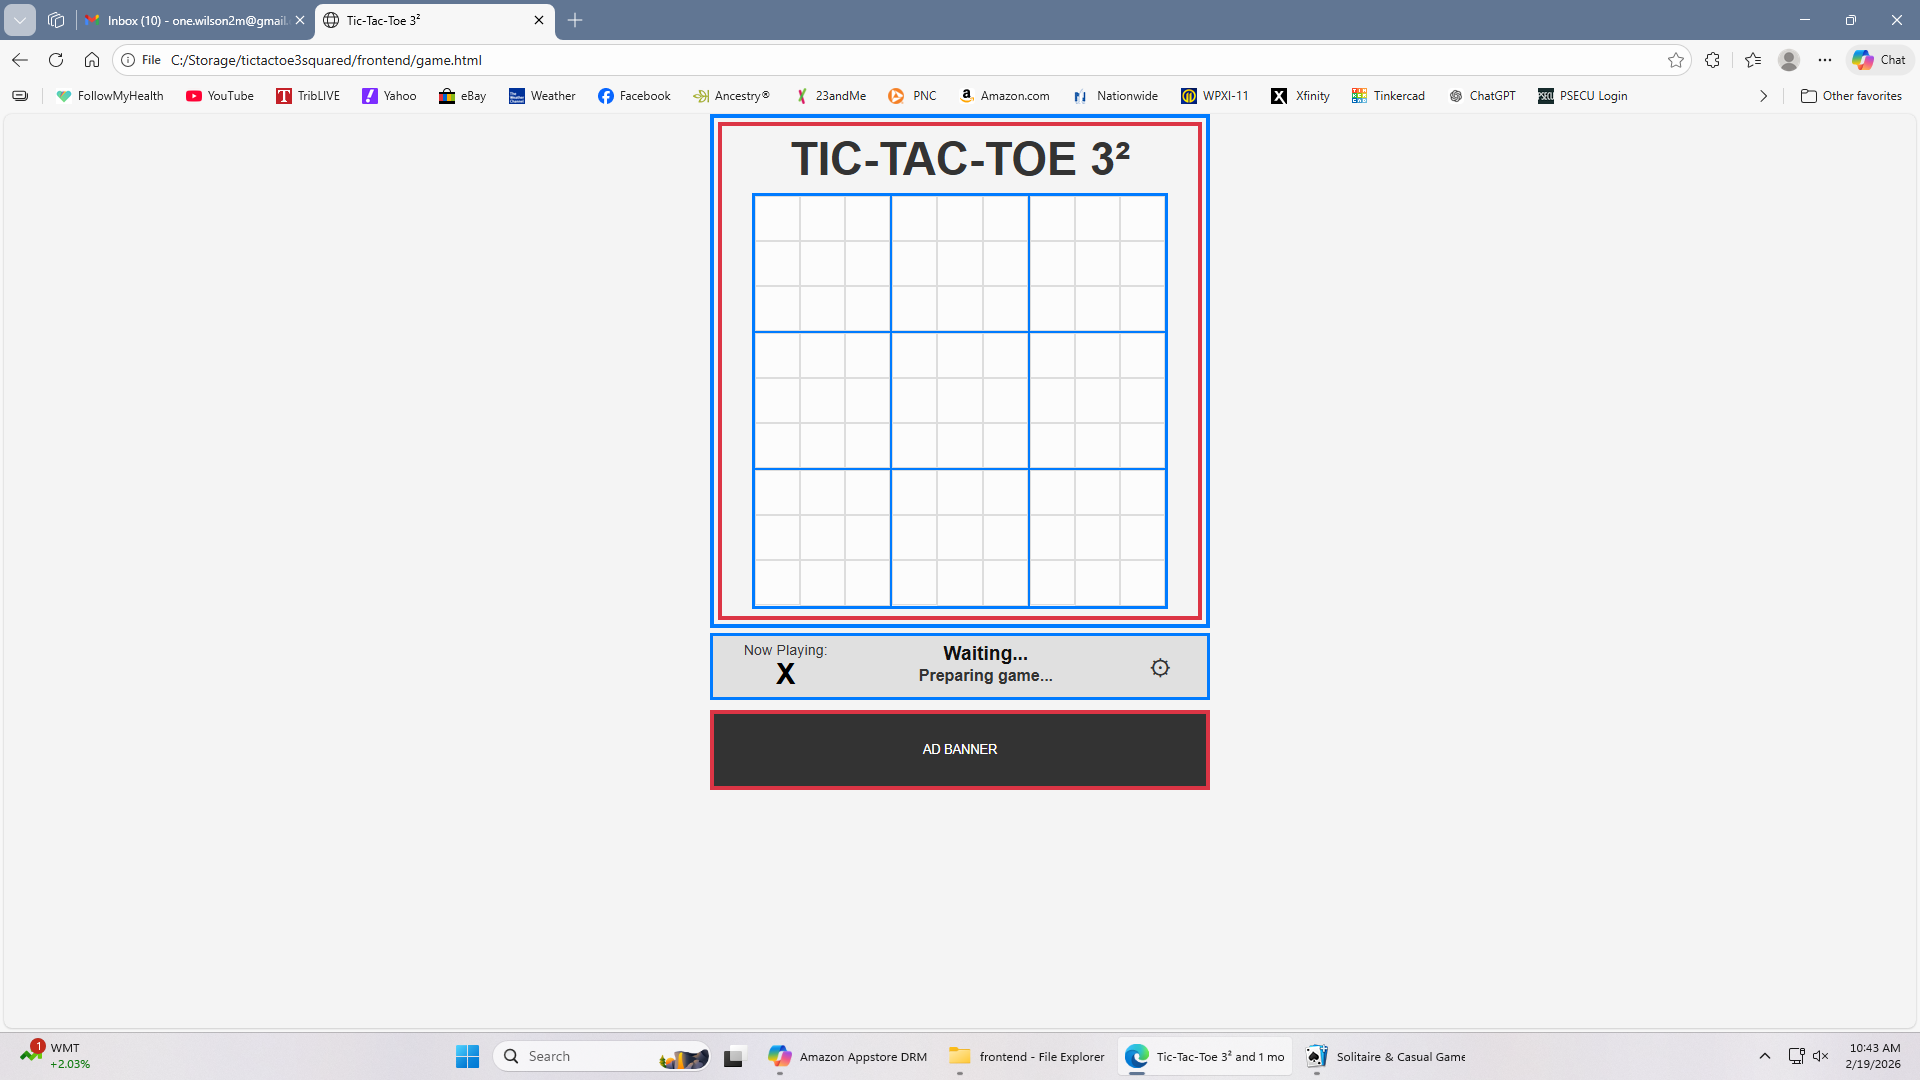Open the ChatGPT bookmark shortcut
This screenshot has height=1080, width=1920.
1483,95
